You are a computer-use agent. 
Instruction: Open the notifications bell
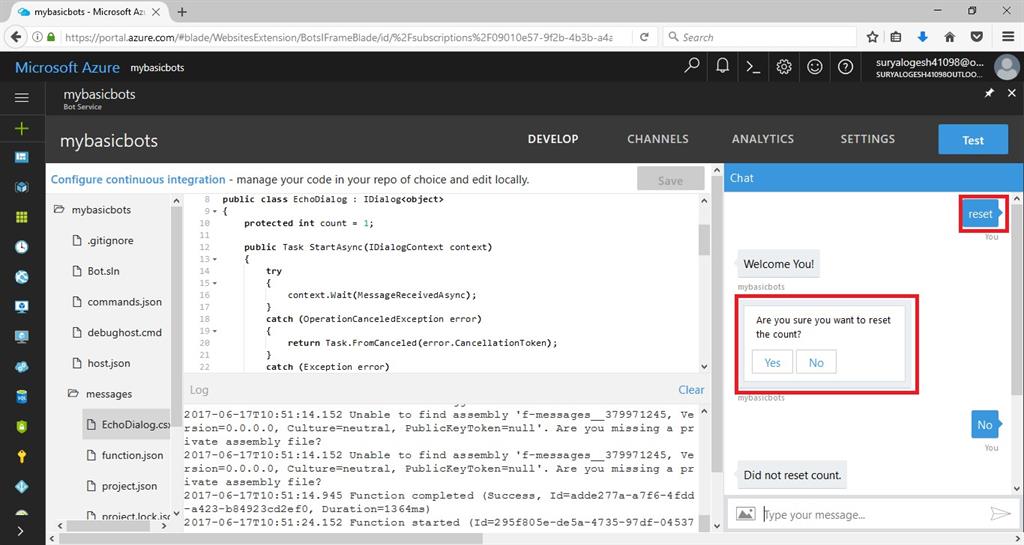pyautogui.click(x=722, y=66)
